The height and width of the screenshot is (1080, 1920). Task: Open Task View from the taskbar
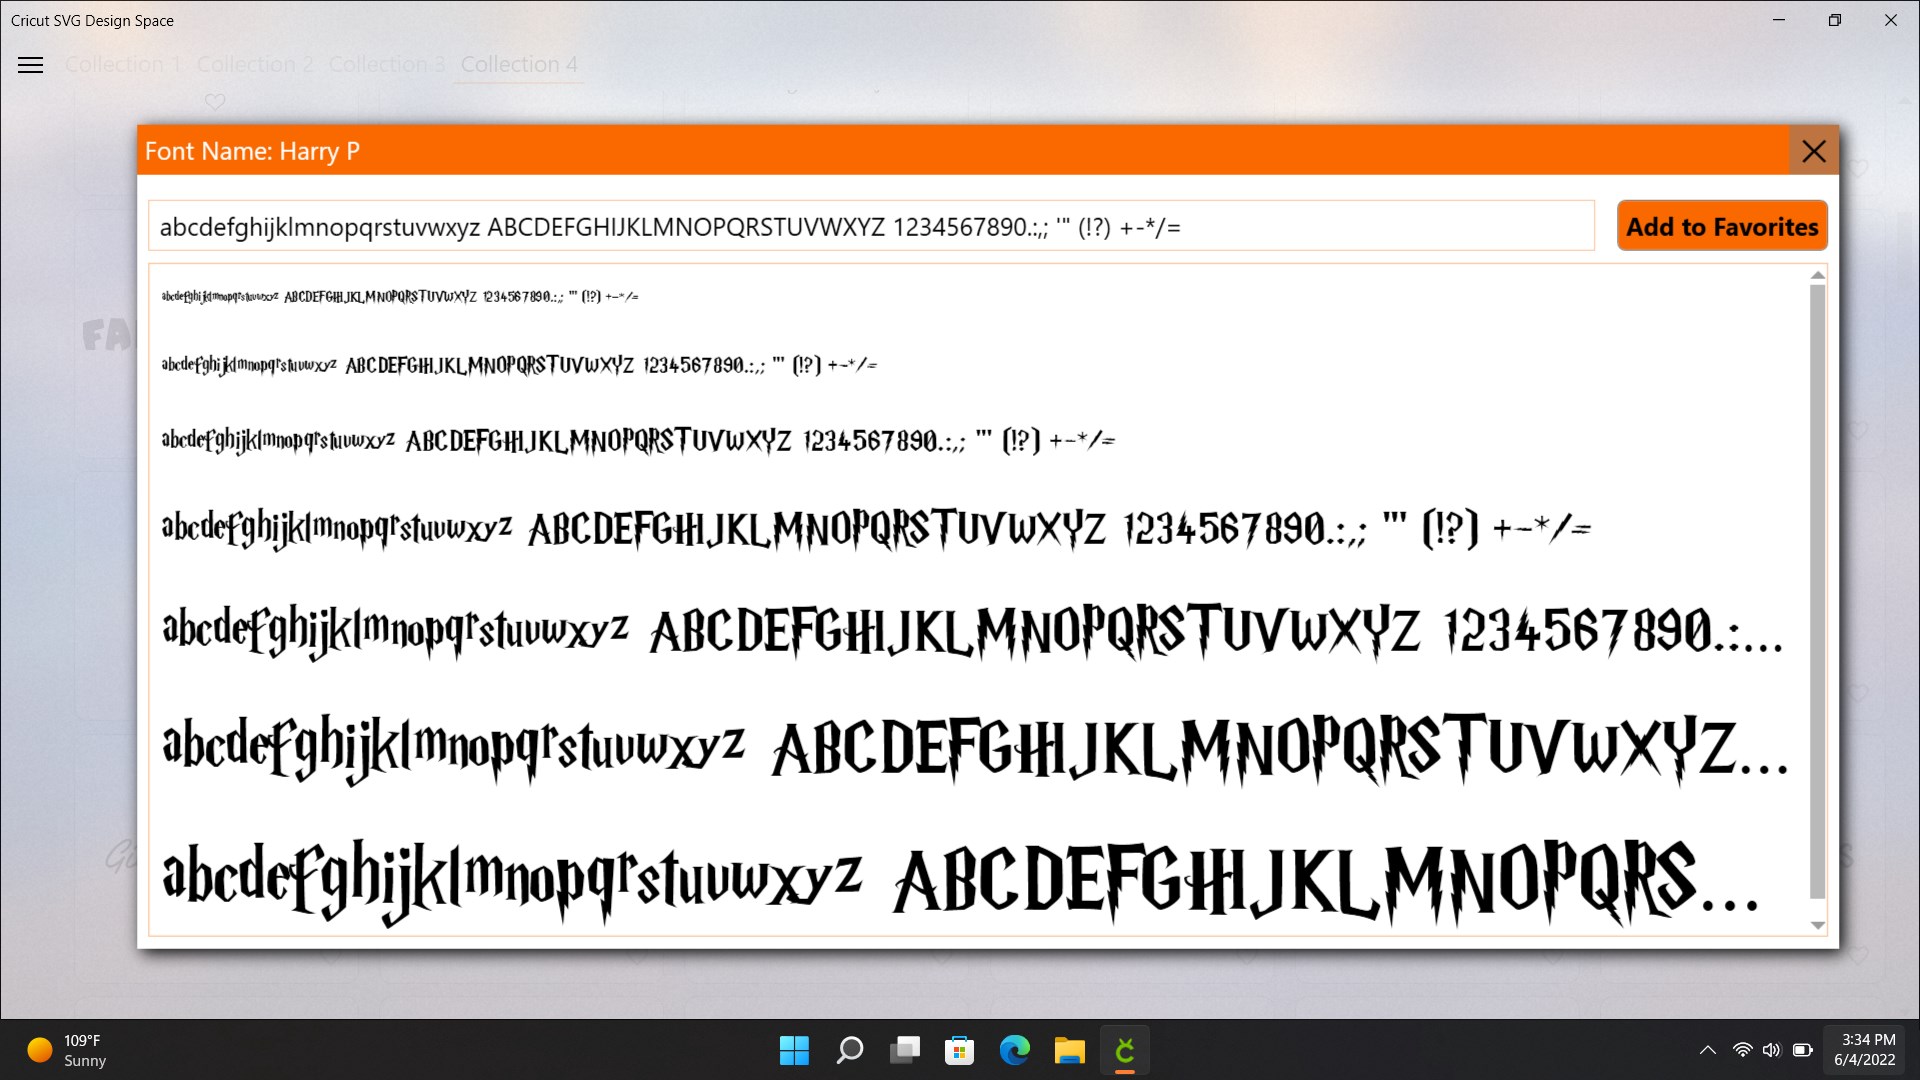(905, 1050)
